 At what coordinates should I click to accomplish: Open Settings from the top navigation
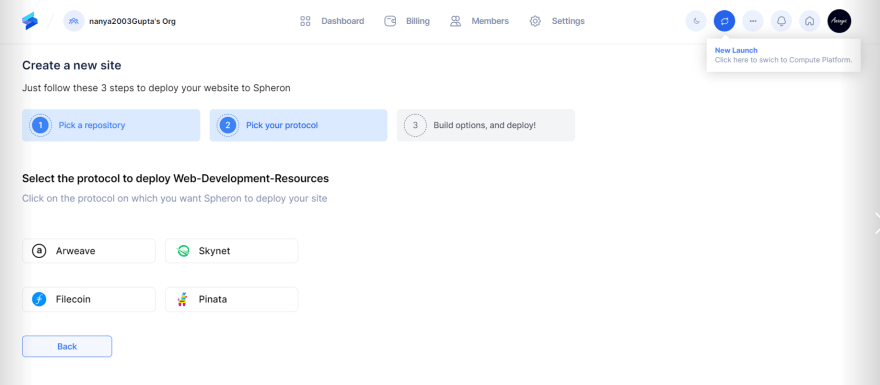click(557, 21)
